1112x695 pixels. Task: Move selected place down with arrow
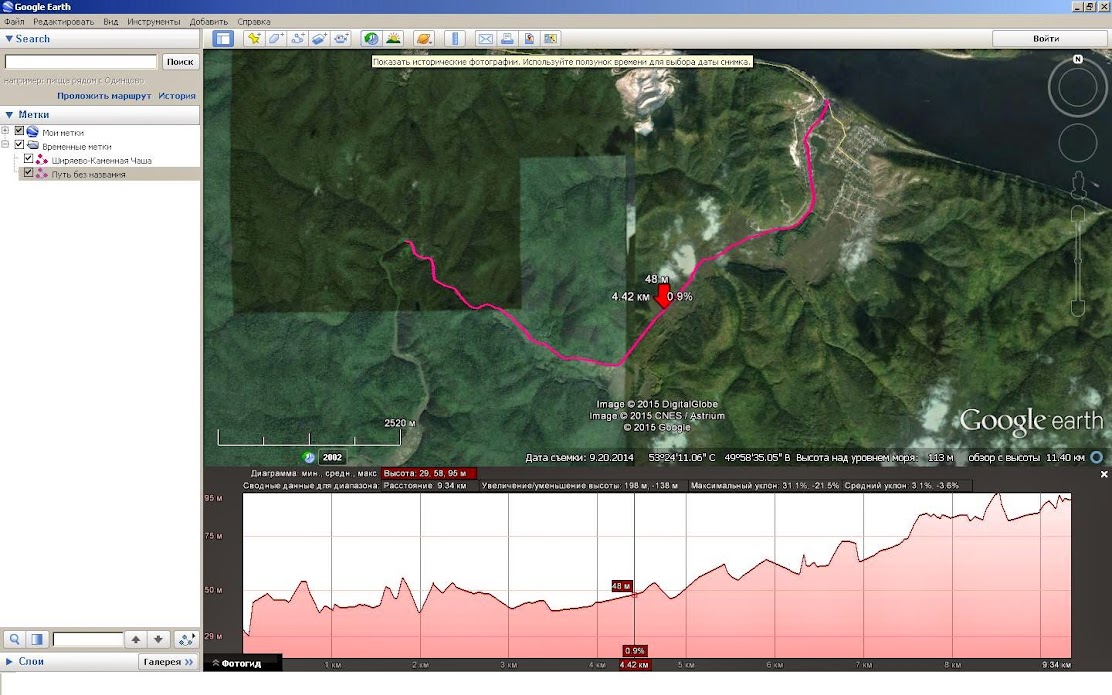(x=158, y=639)
